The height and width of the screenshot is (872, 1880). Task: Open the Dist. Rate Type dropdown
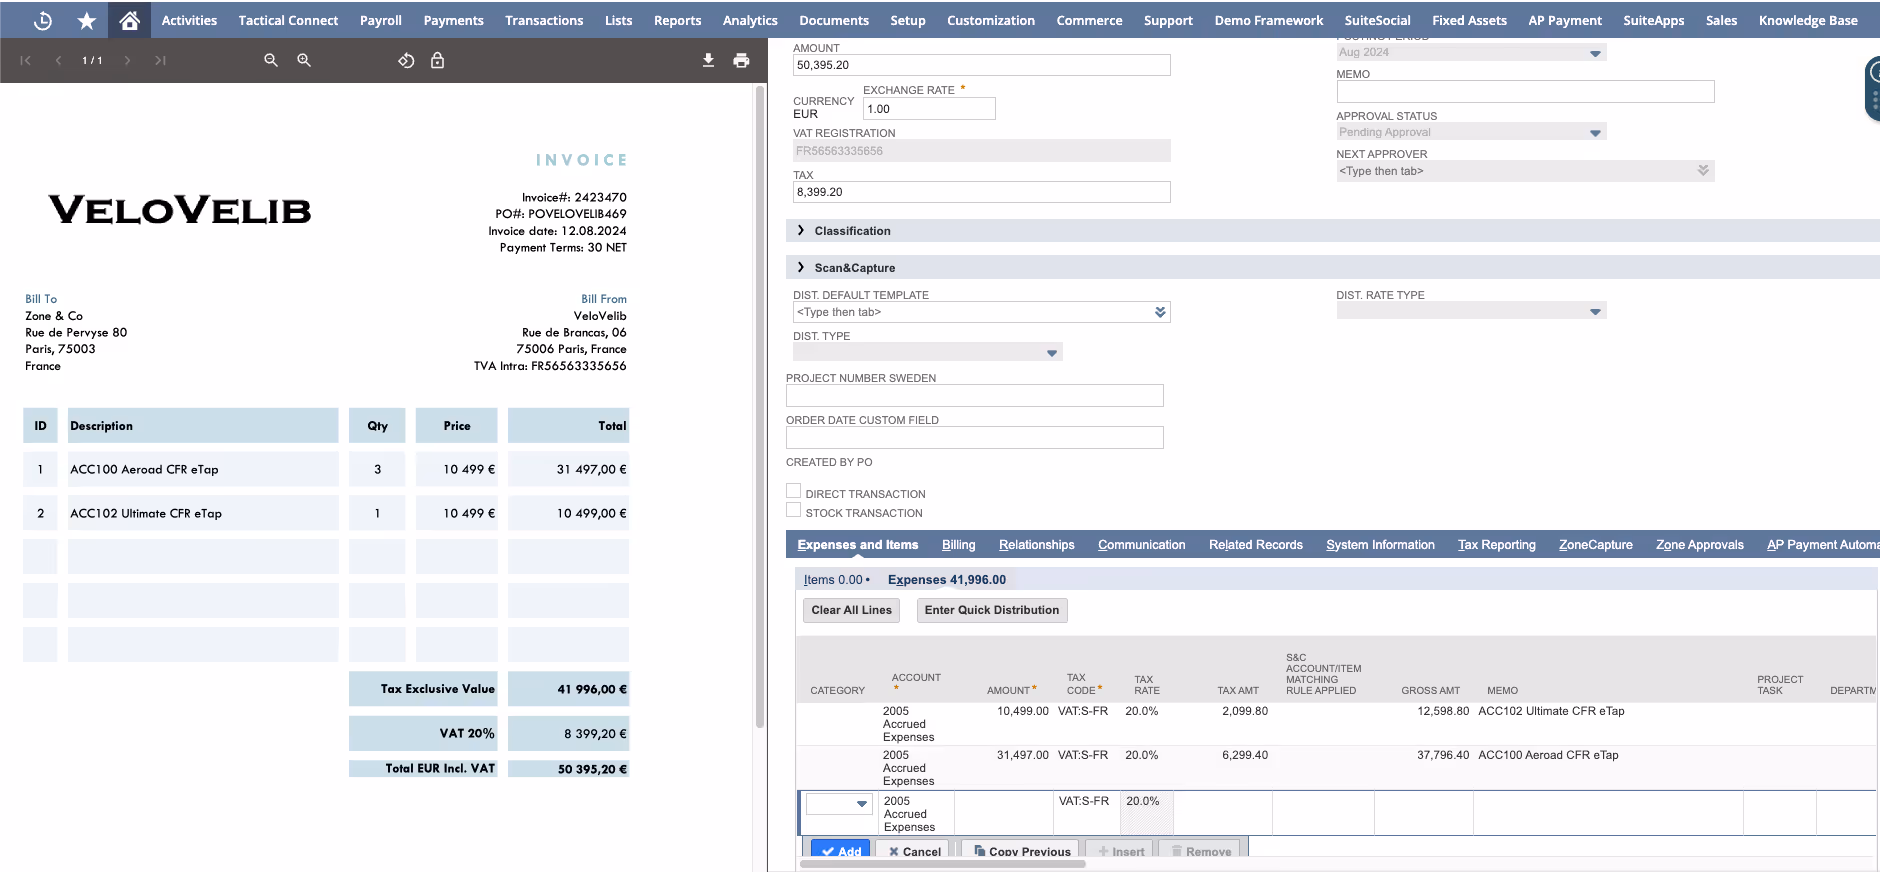pyautogui.click(x=1595, y=312)
